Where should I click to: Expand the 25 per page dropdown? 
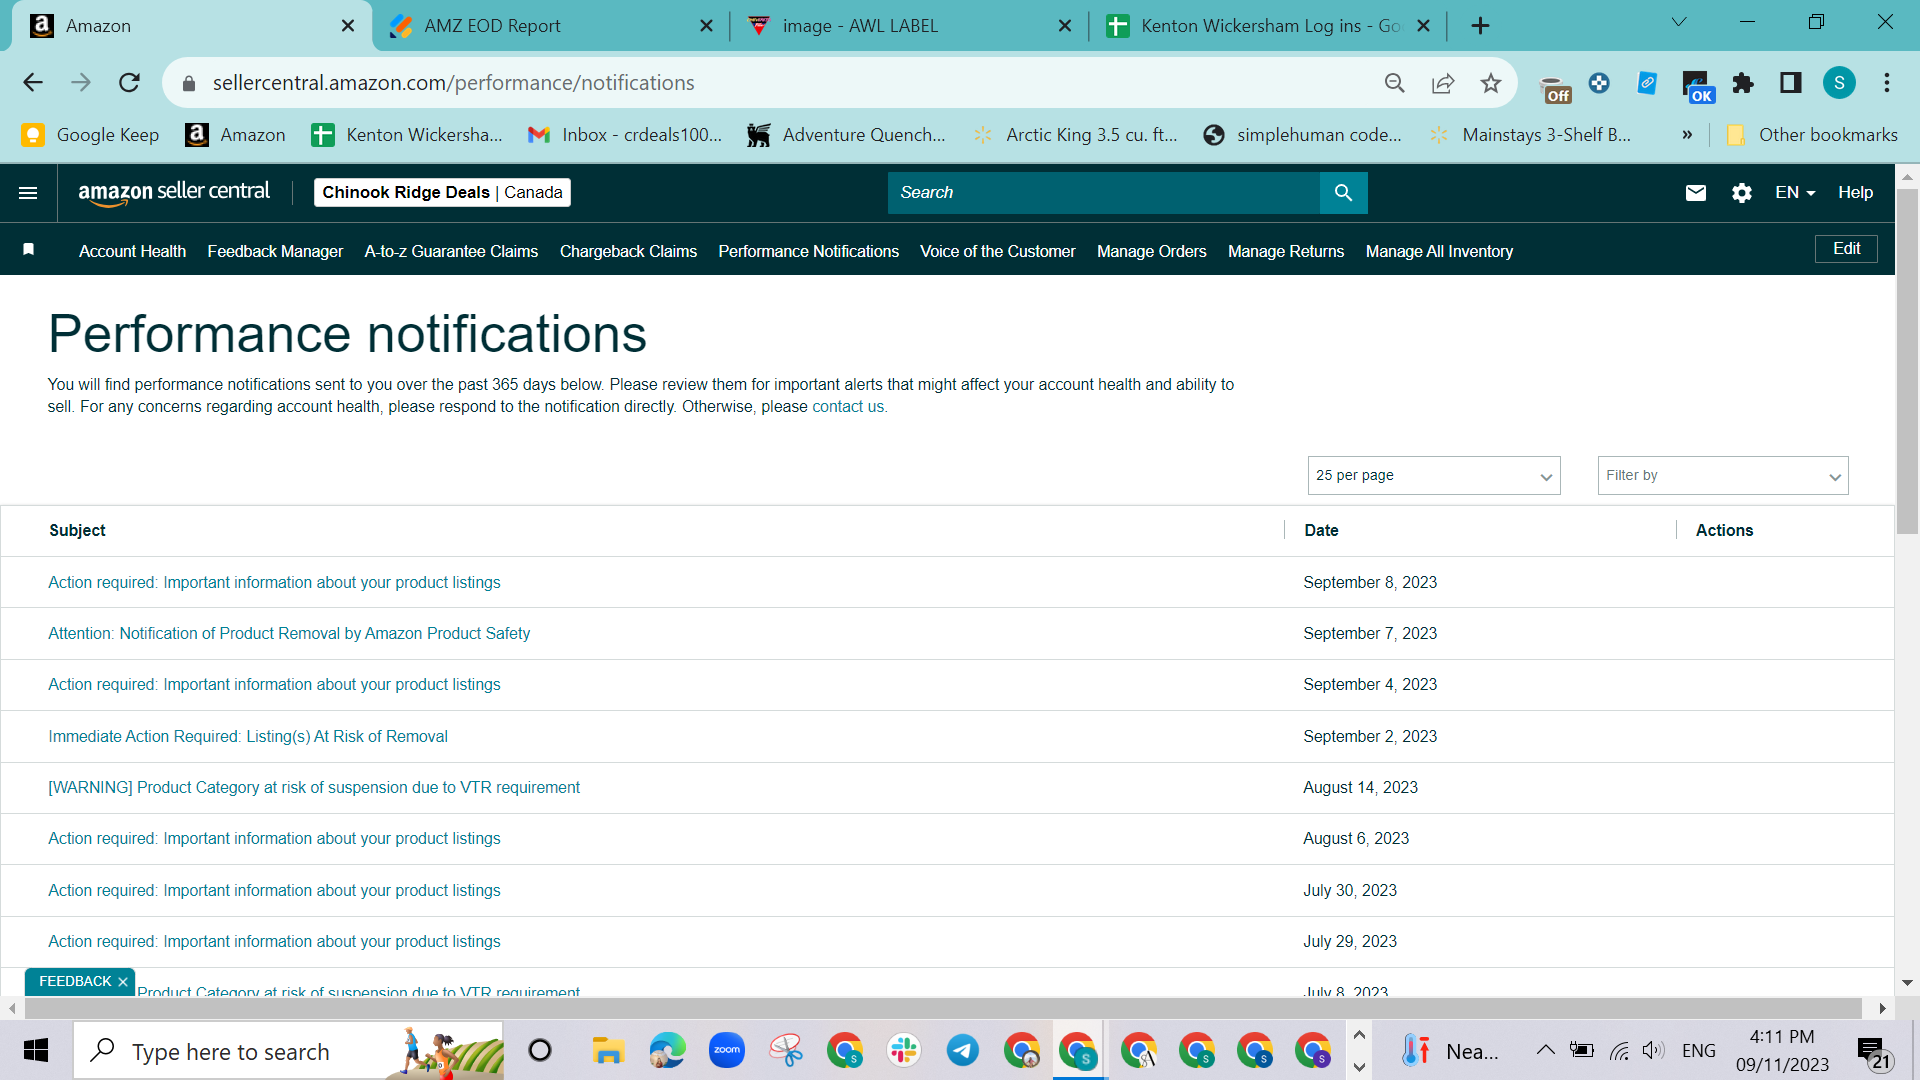[1433, 475]
